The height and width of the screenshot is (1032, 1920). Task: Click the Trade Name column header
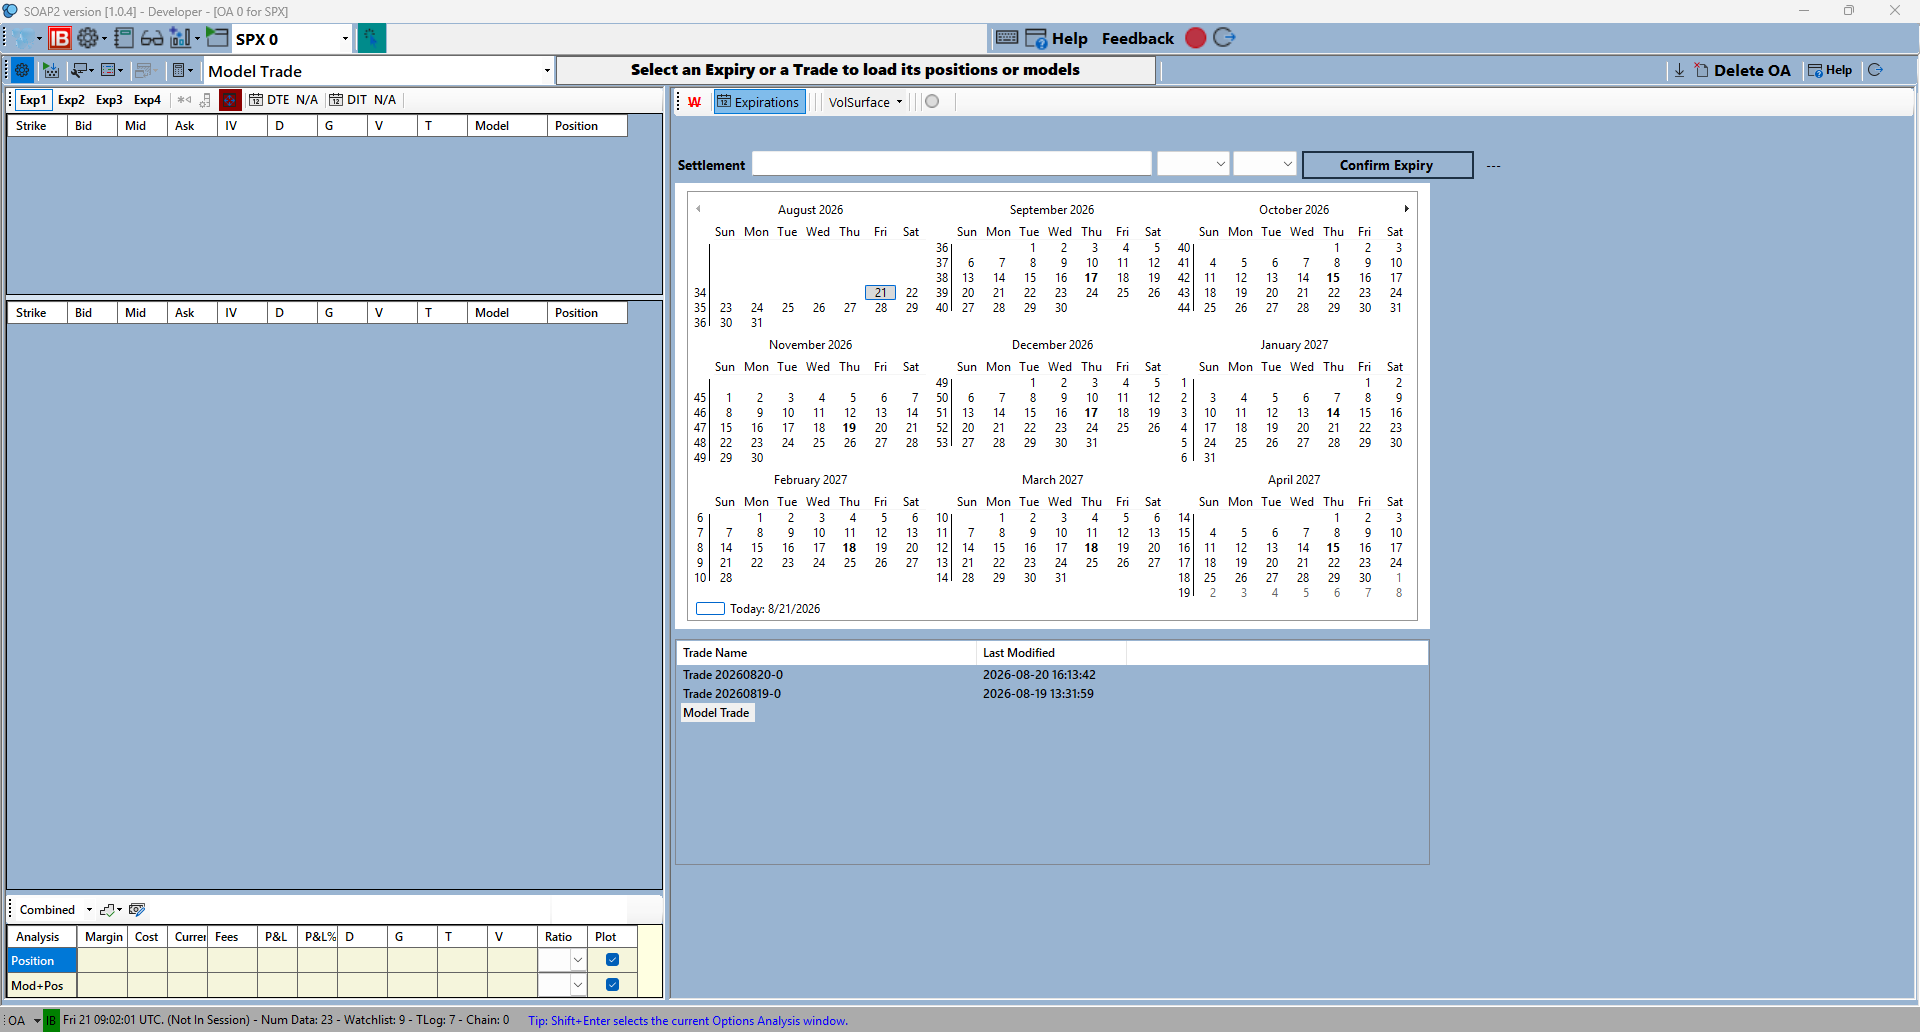point(826,653)
